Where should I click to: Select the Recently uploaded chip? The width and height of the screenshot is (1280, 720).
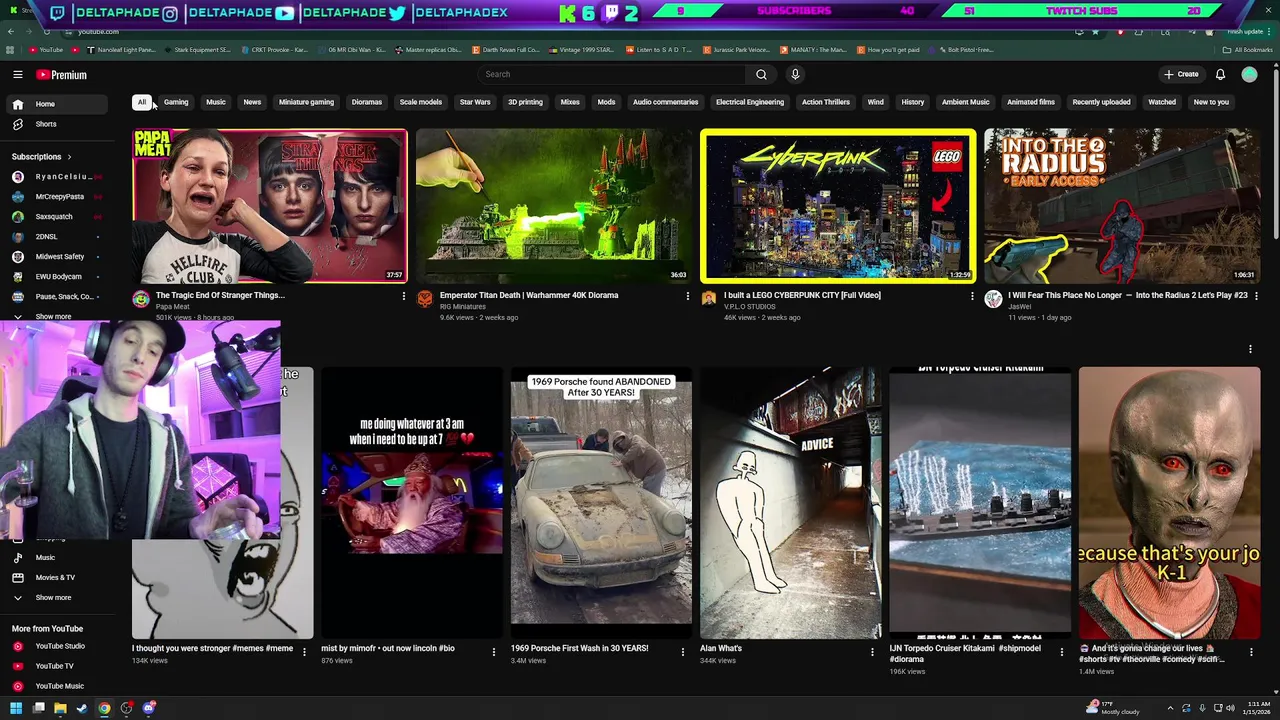[1101, 102]
